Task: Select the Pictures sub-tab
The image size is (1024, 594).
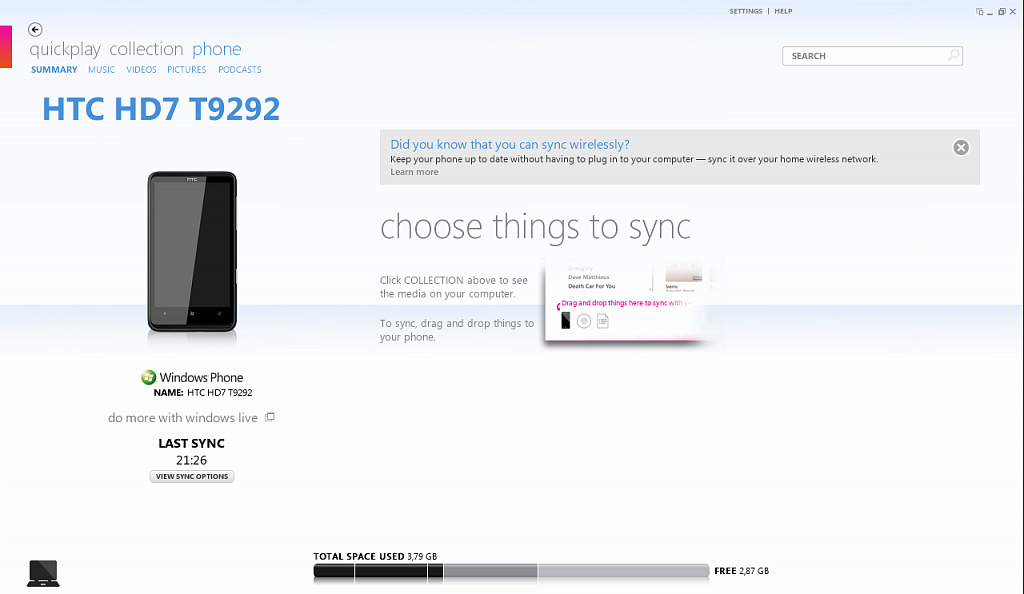Action: pos(187,70)
